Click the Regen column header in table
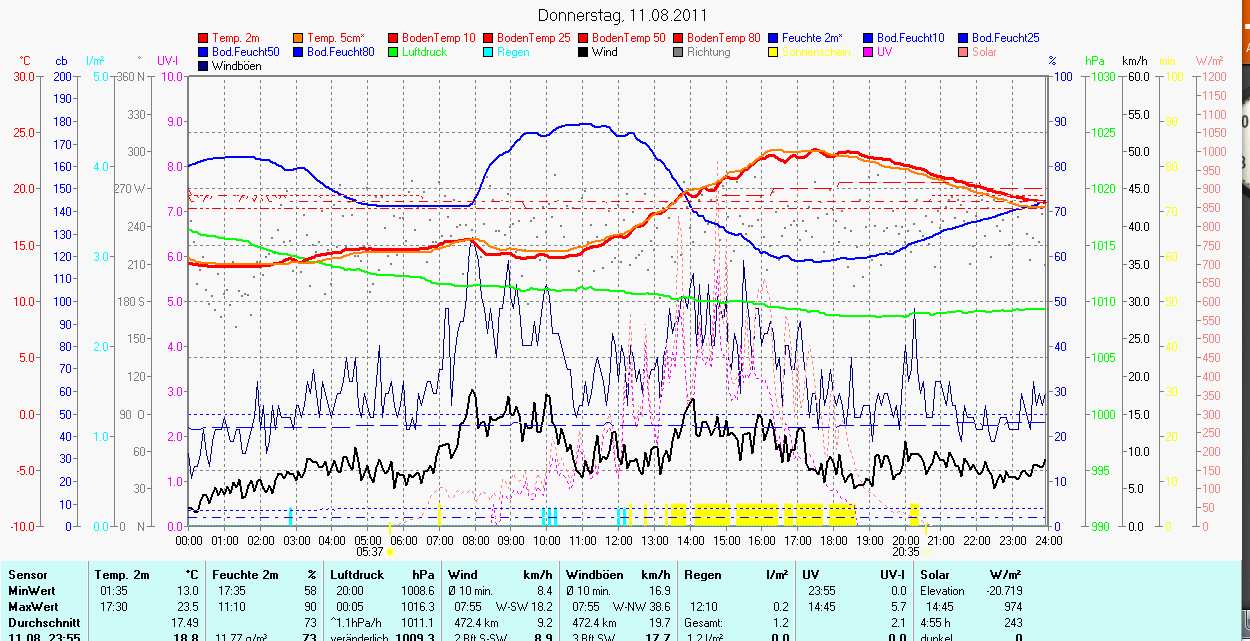 [x=702, y=575]
